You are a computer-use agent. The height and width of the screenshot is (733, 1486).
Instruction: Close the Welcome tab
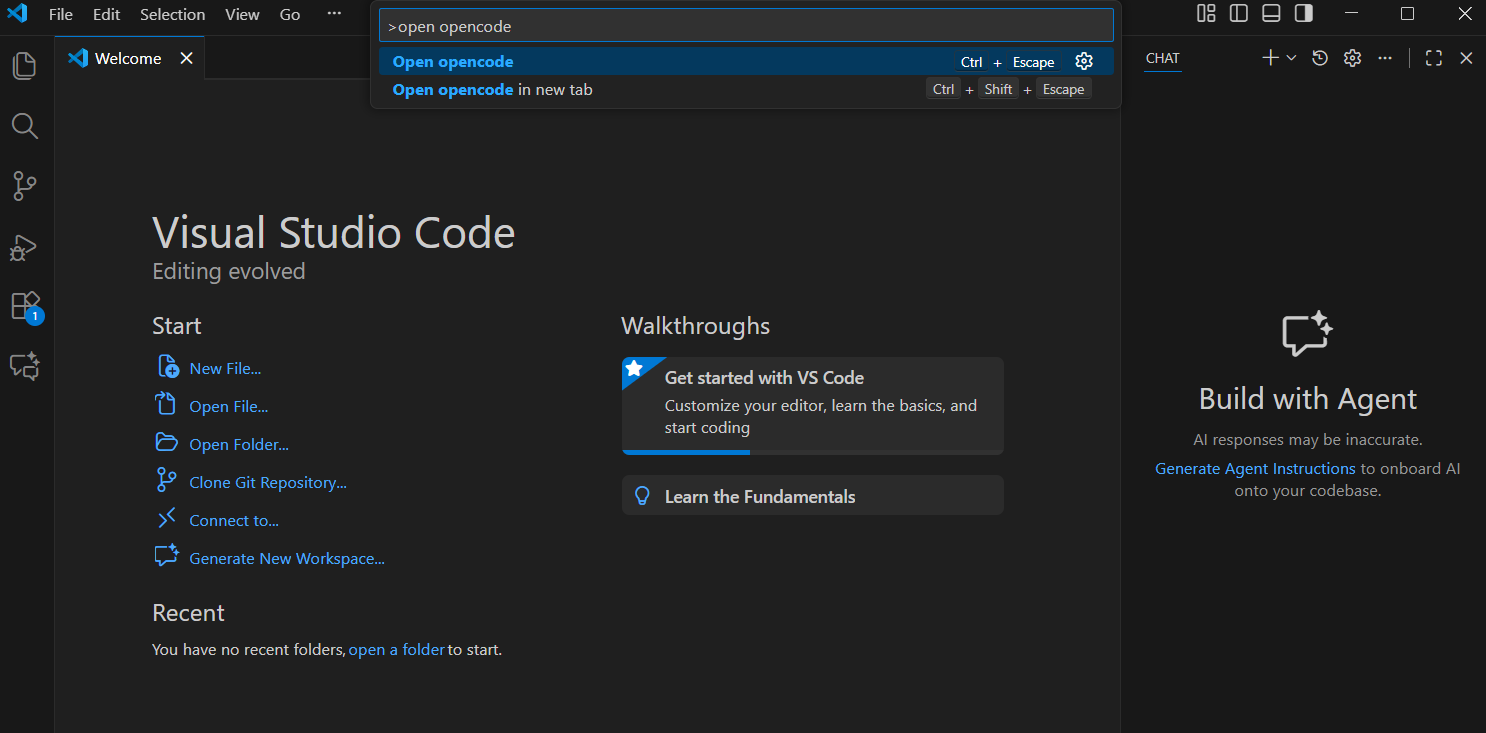186,58
